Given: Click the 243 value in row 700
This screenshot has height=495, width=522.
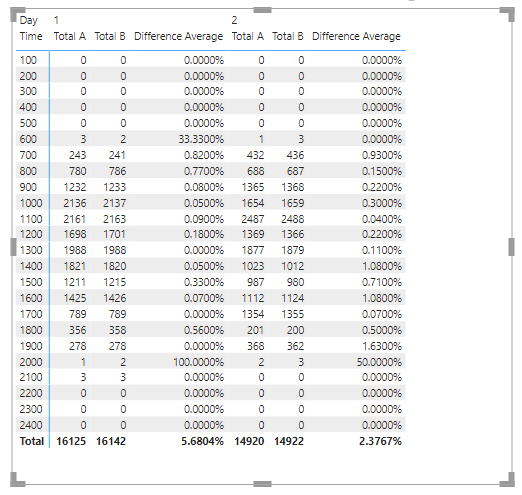Looking at the screenshot, I should click(x=78, y=155).
